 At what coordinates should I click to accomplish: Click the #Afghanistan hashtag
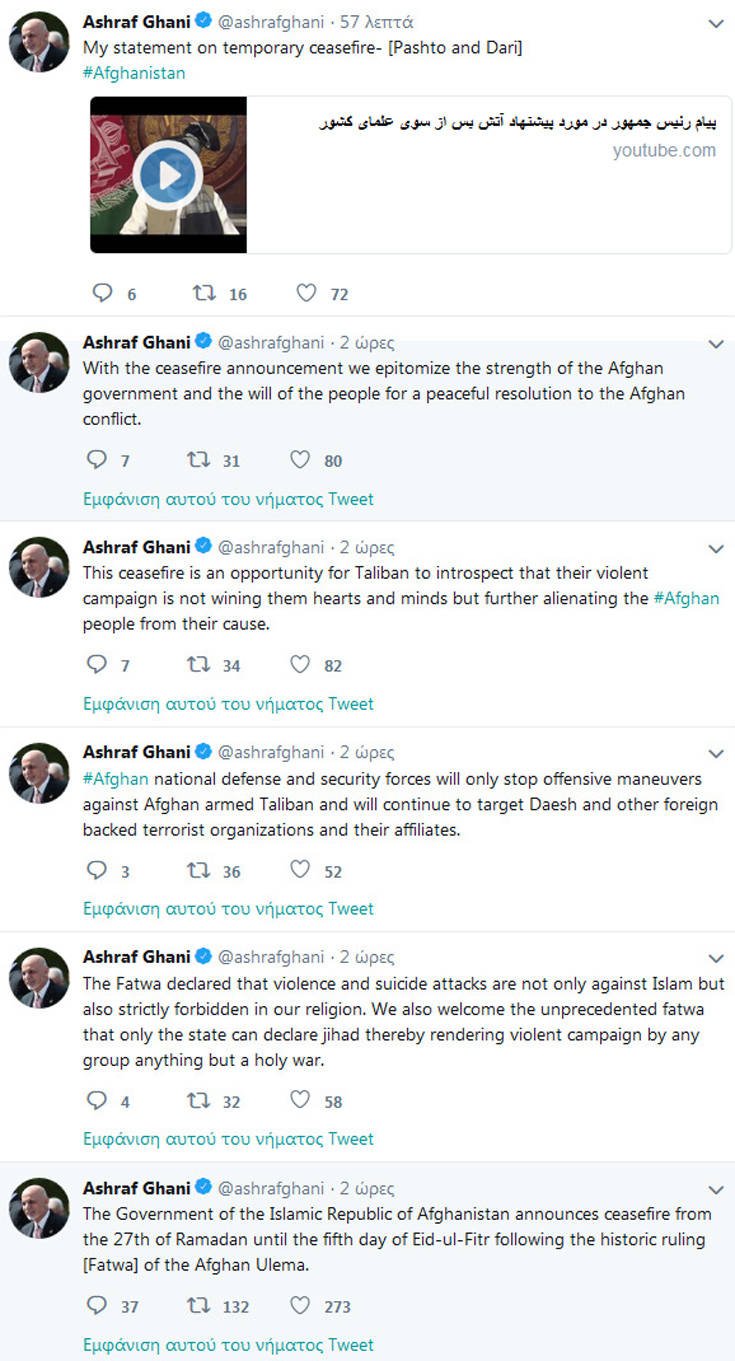[x=134, y=73]
